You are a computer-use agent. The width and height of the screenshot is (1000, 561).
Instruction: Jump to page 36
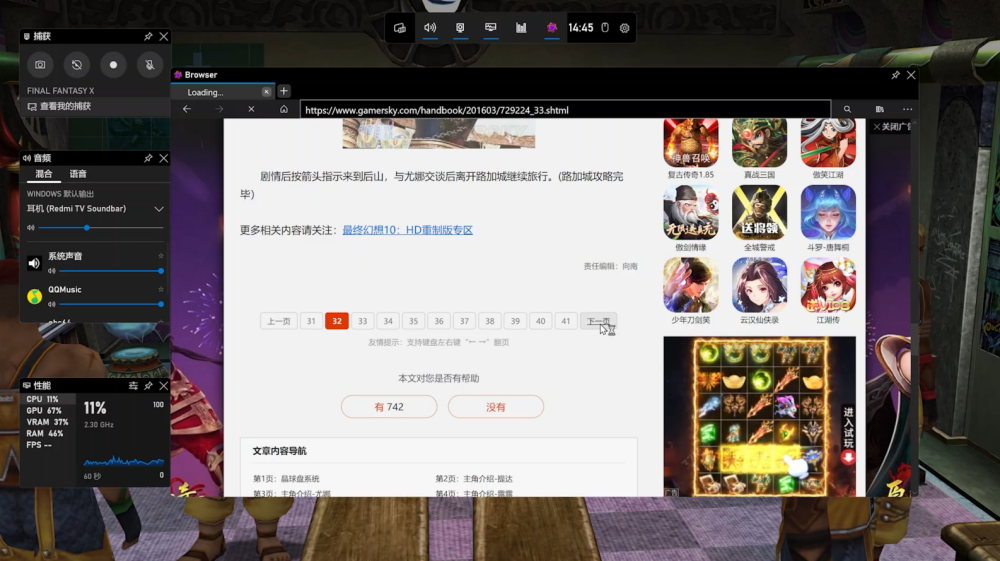click(x=439, y=321)
